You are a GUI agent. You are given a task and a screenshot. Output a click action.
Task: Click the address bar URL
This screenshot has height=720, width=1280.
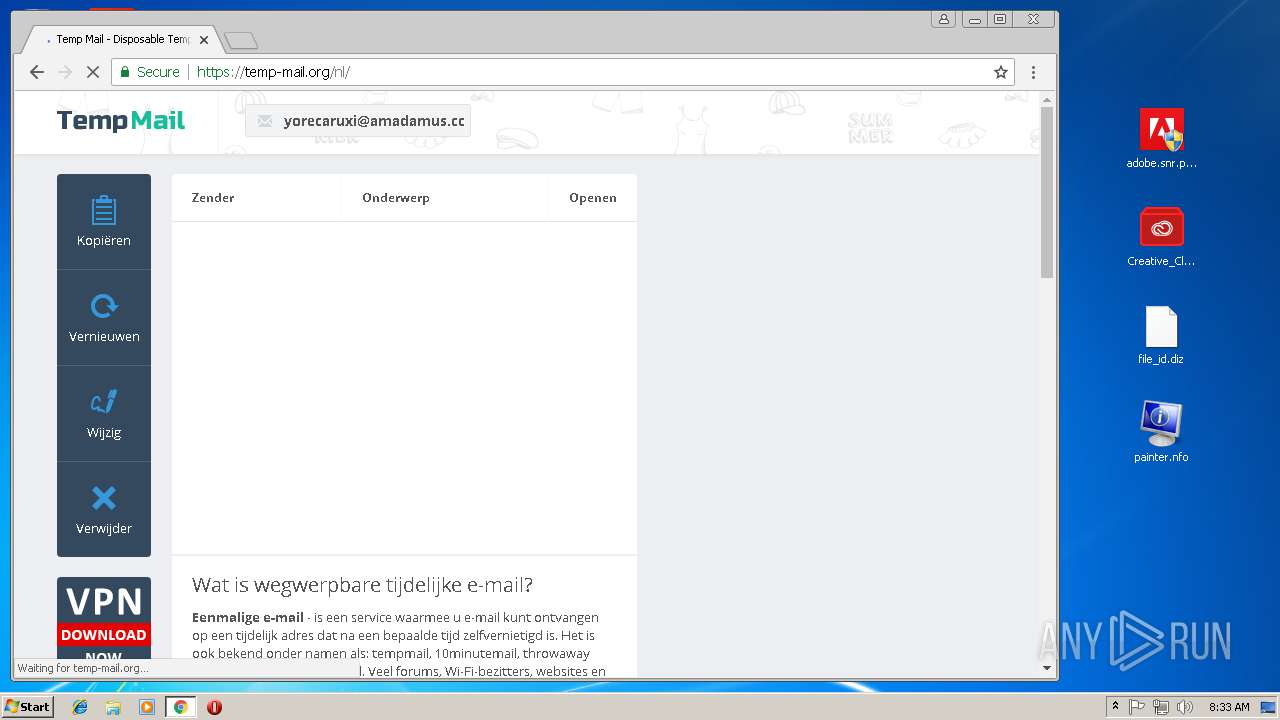pos(273,72)
